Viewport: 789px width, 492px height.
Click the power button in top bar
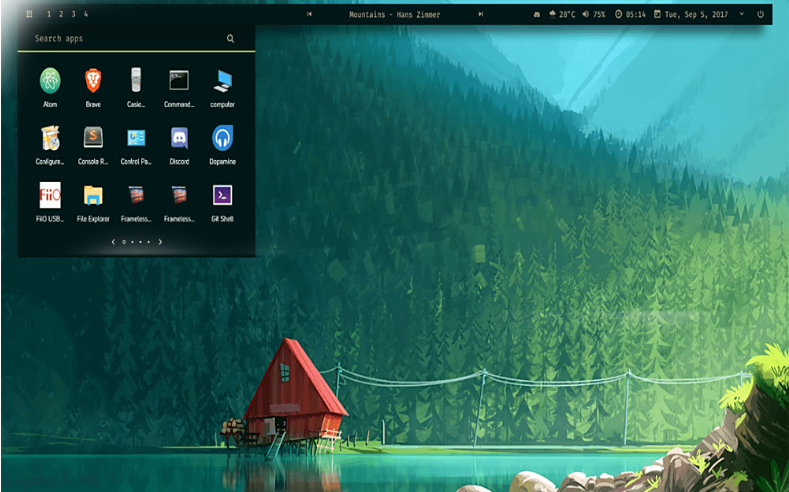tap(760, 14)
